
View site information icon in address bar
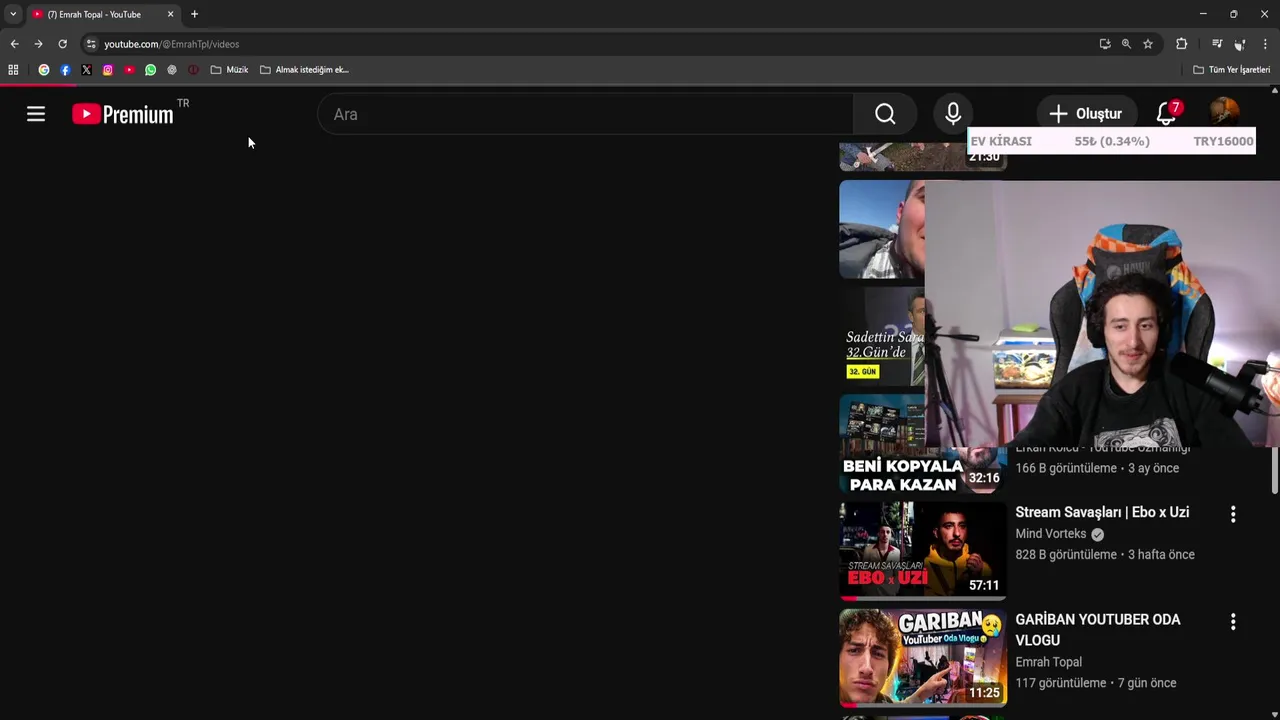pos(91,44)
